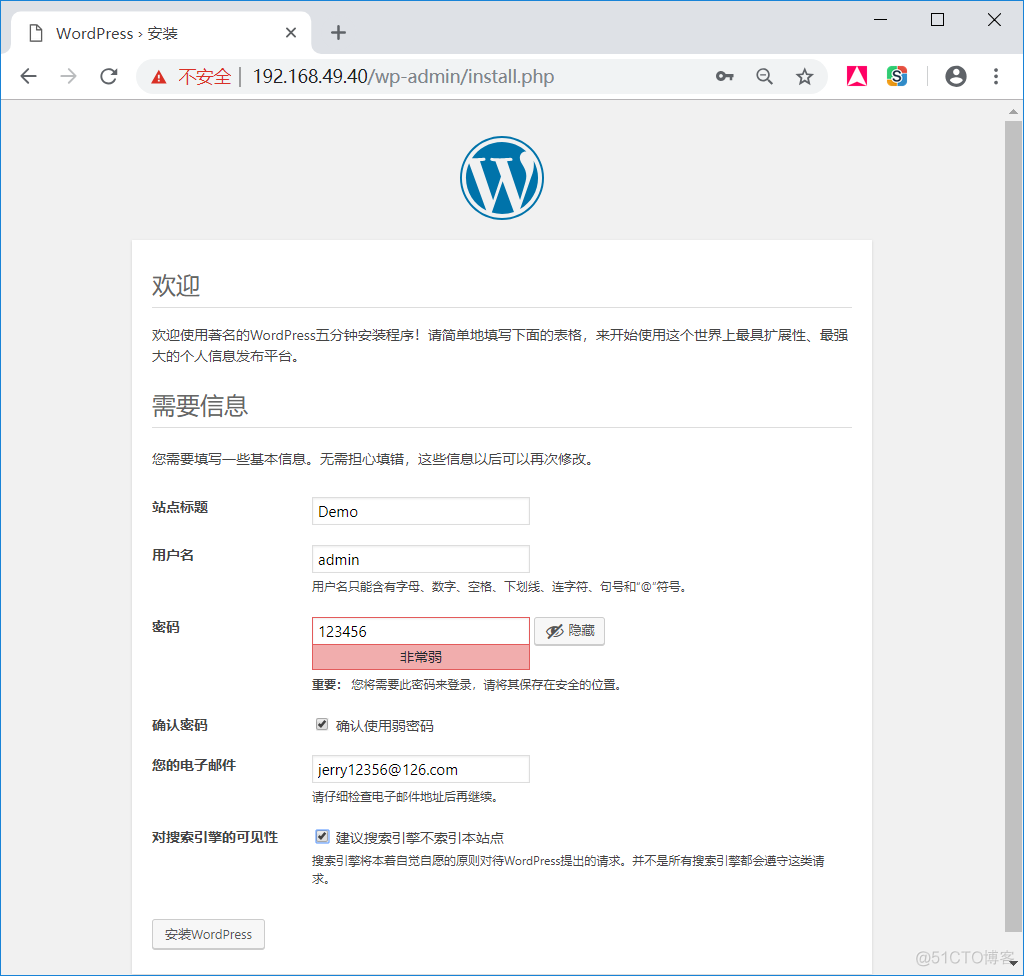Click the 安装WordPress button
The image size is (1024, 976).
point(208,934)
